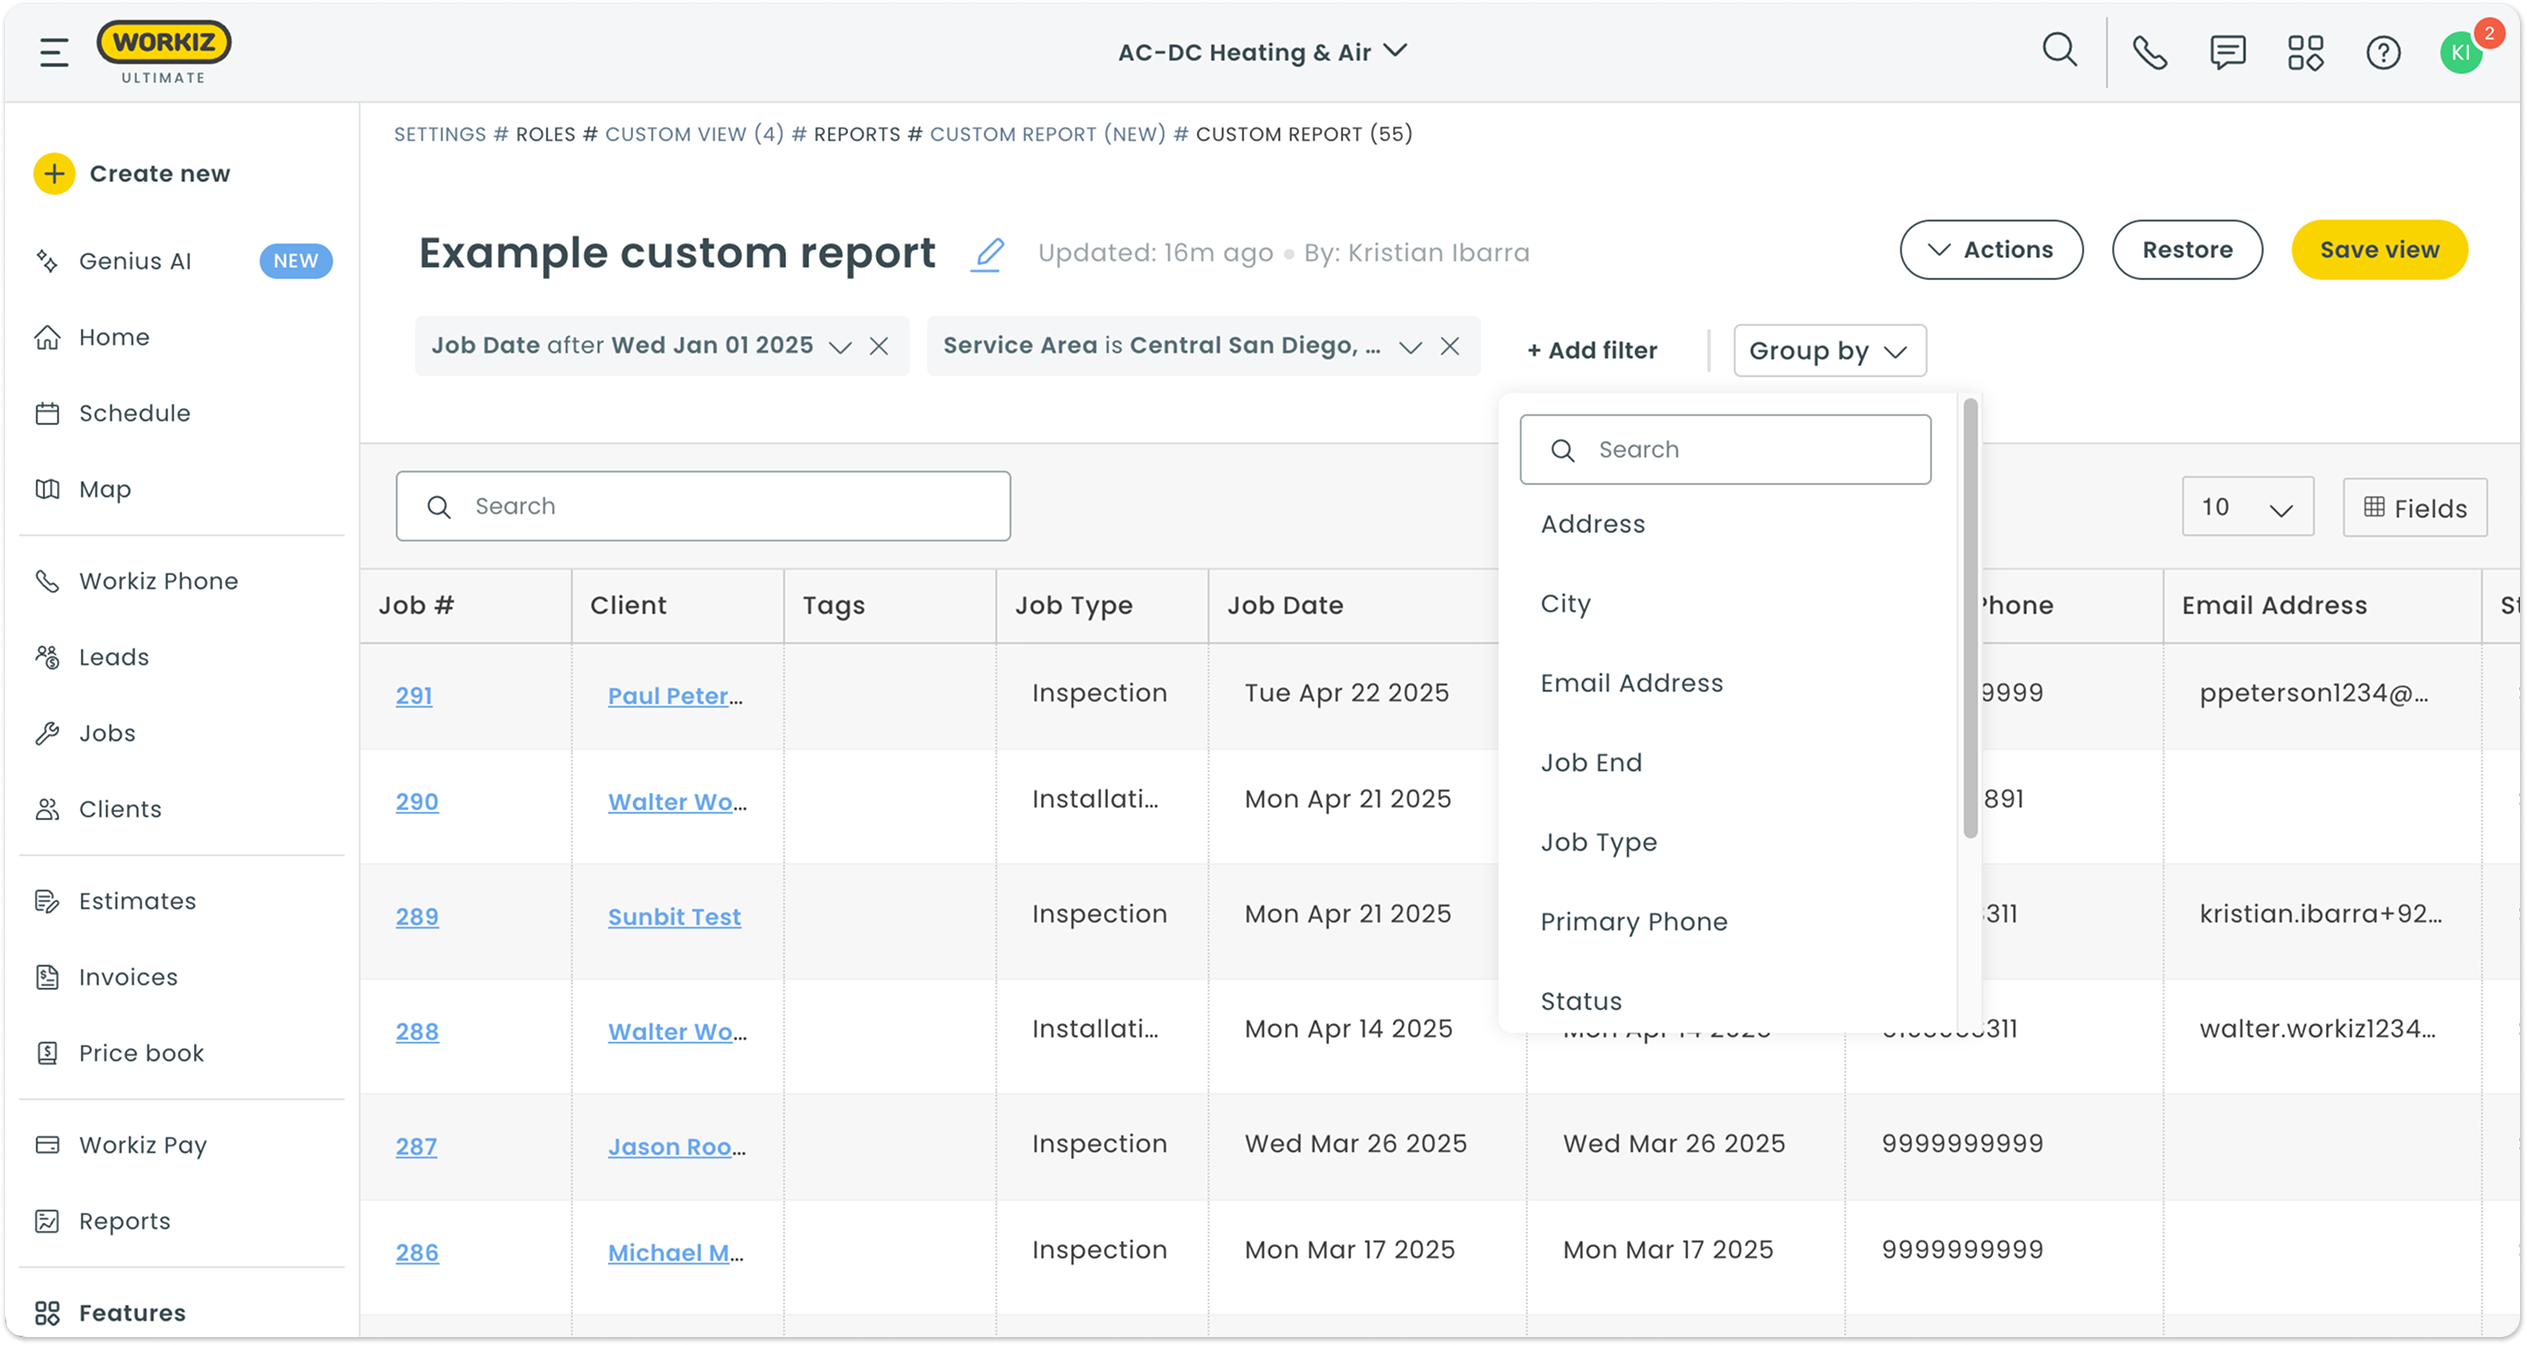
Task: Select Address in group by list
Action: coord(1592,524)
